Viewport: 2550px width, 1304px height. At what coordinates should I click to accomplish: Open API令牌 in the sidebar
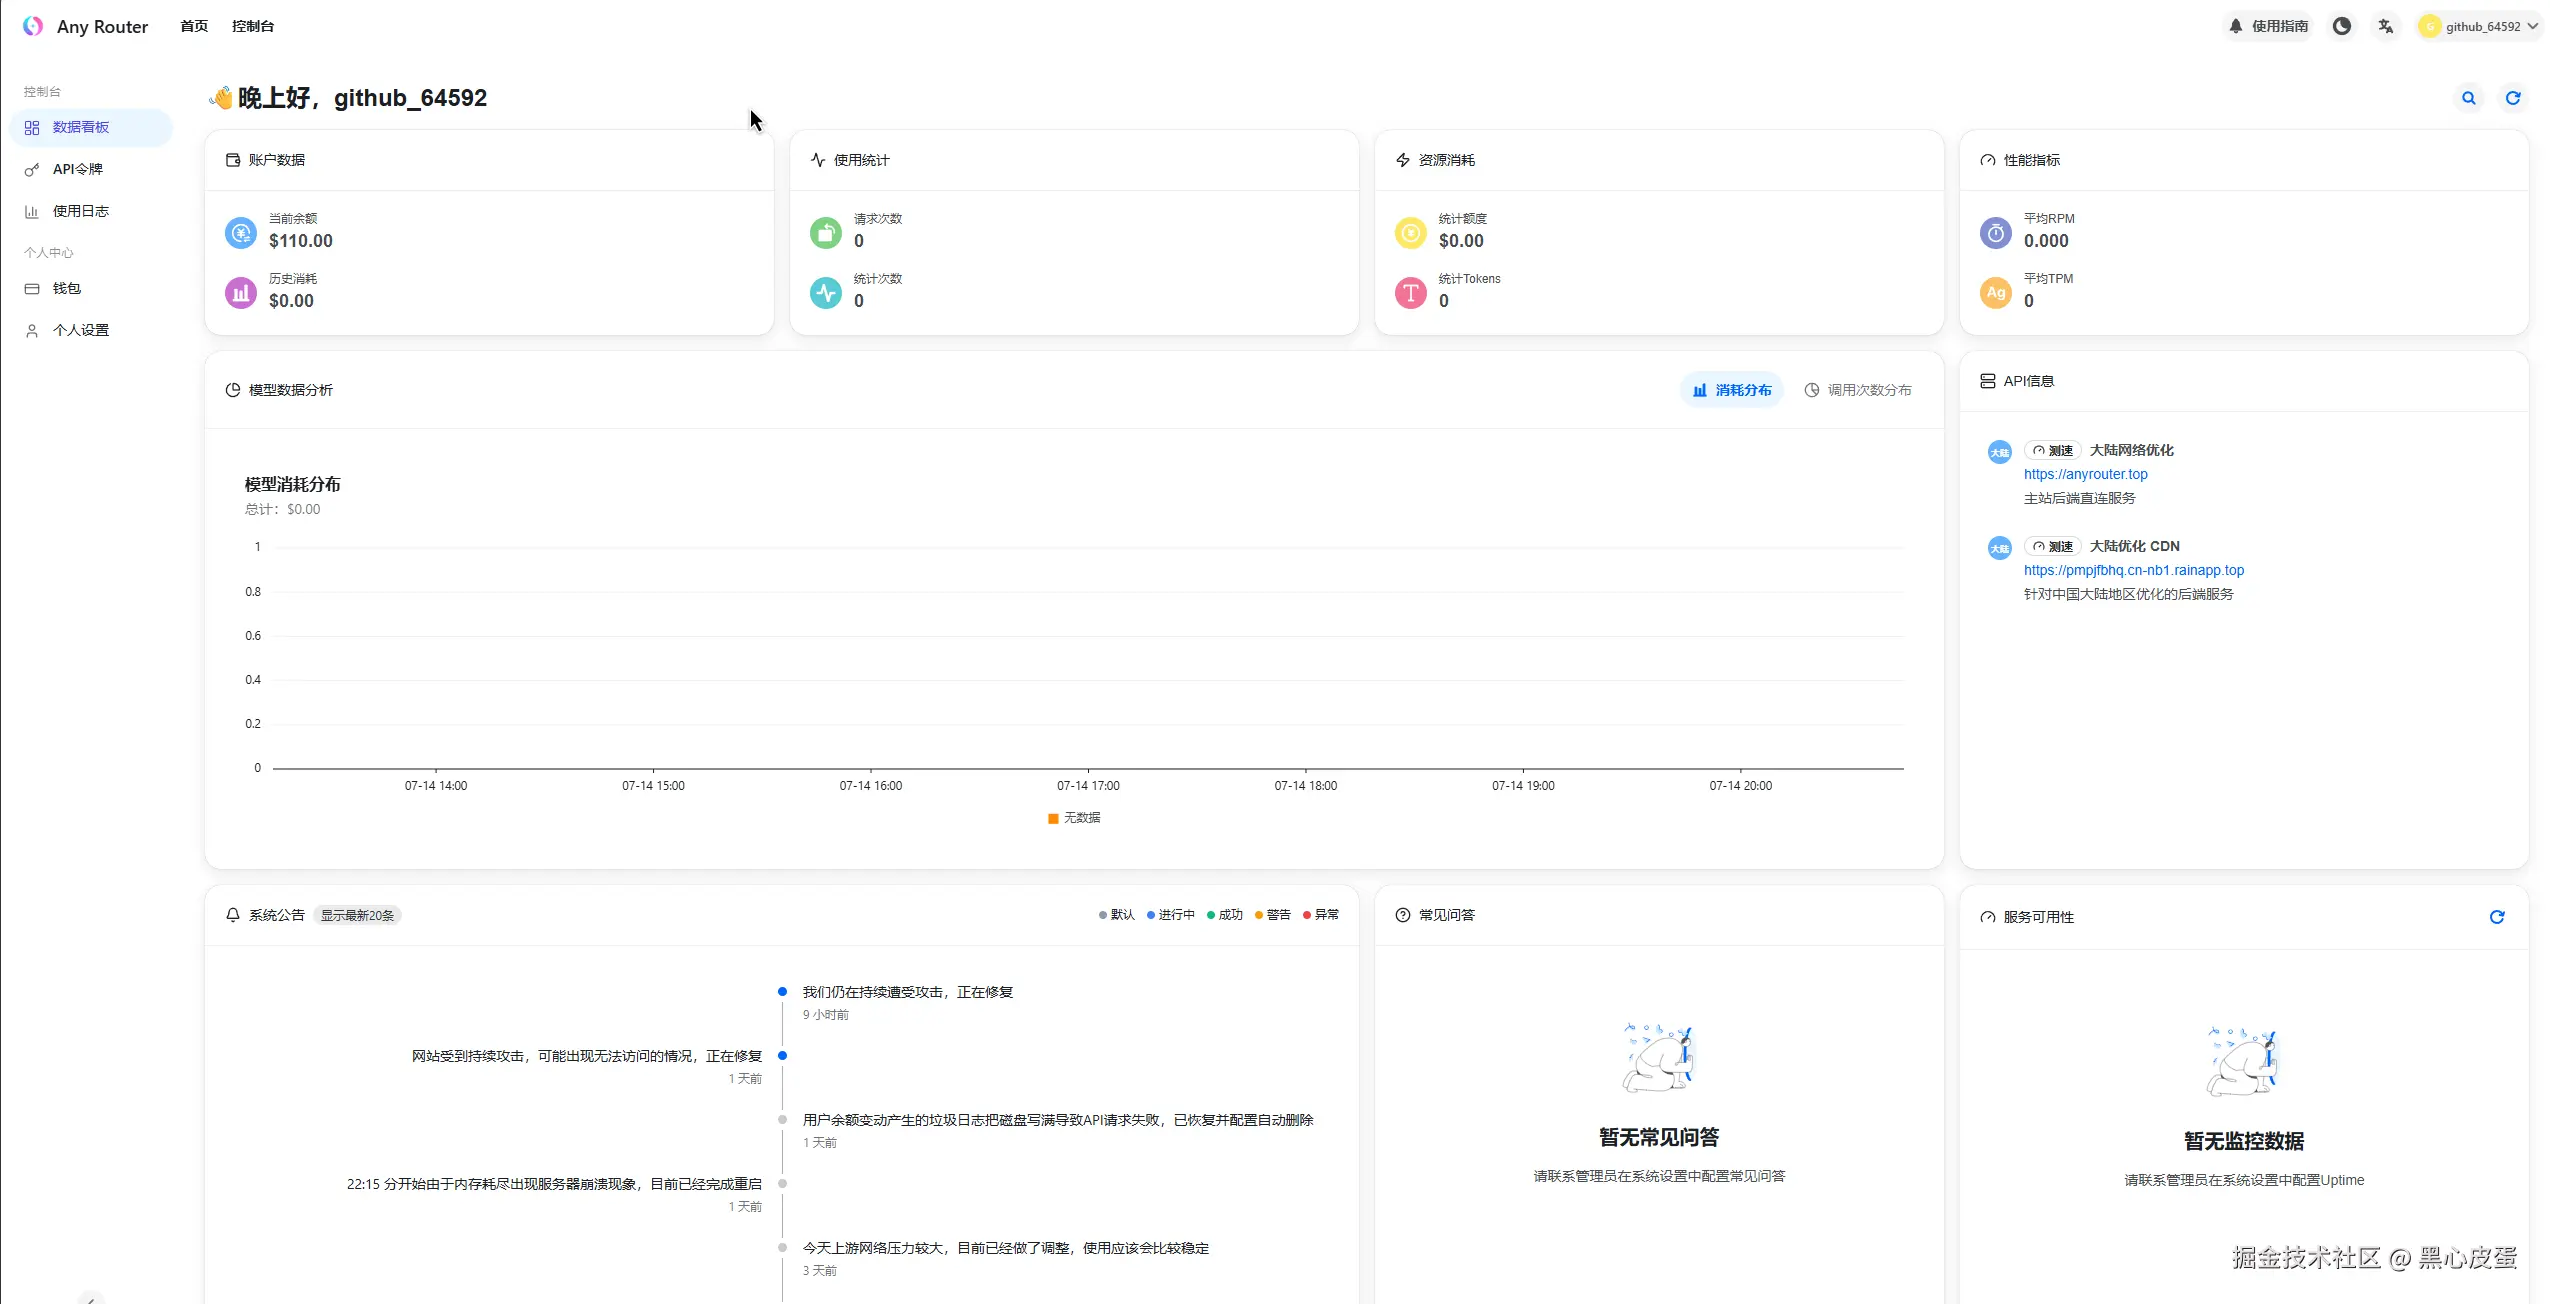90,169
